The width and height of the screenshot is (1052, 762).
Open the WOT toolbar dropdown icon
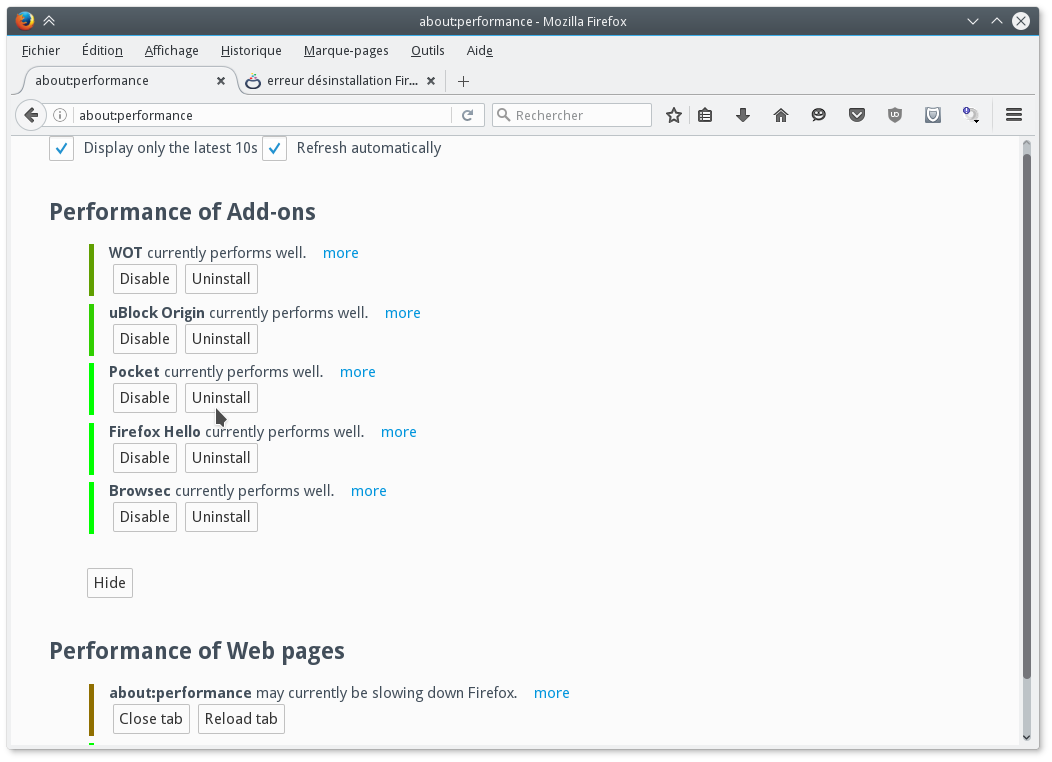[970, 115]
